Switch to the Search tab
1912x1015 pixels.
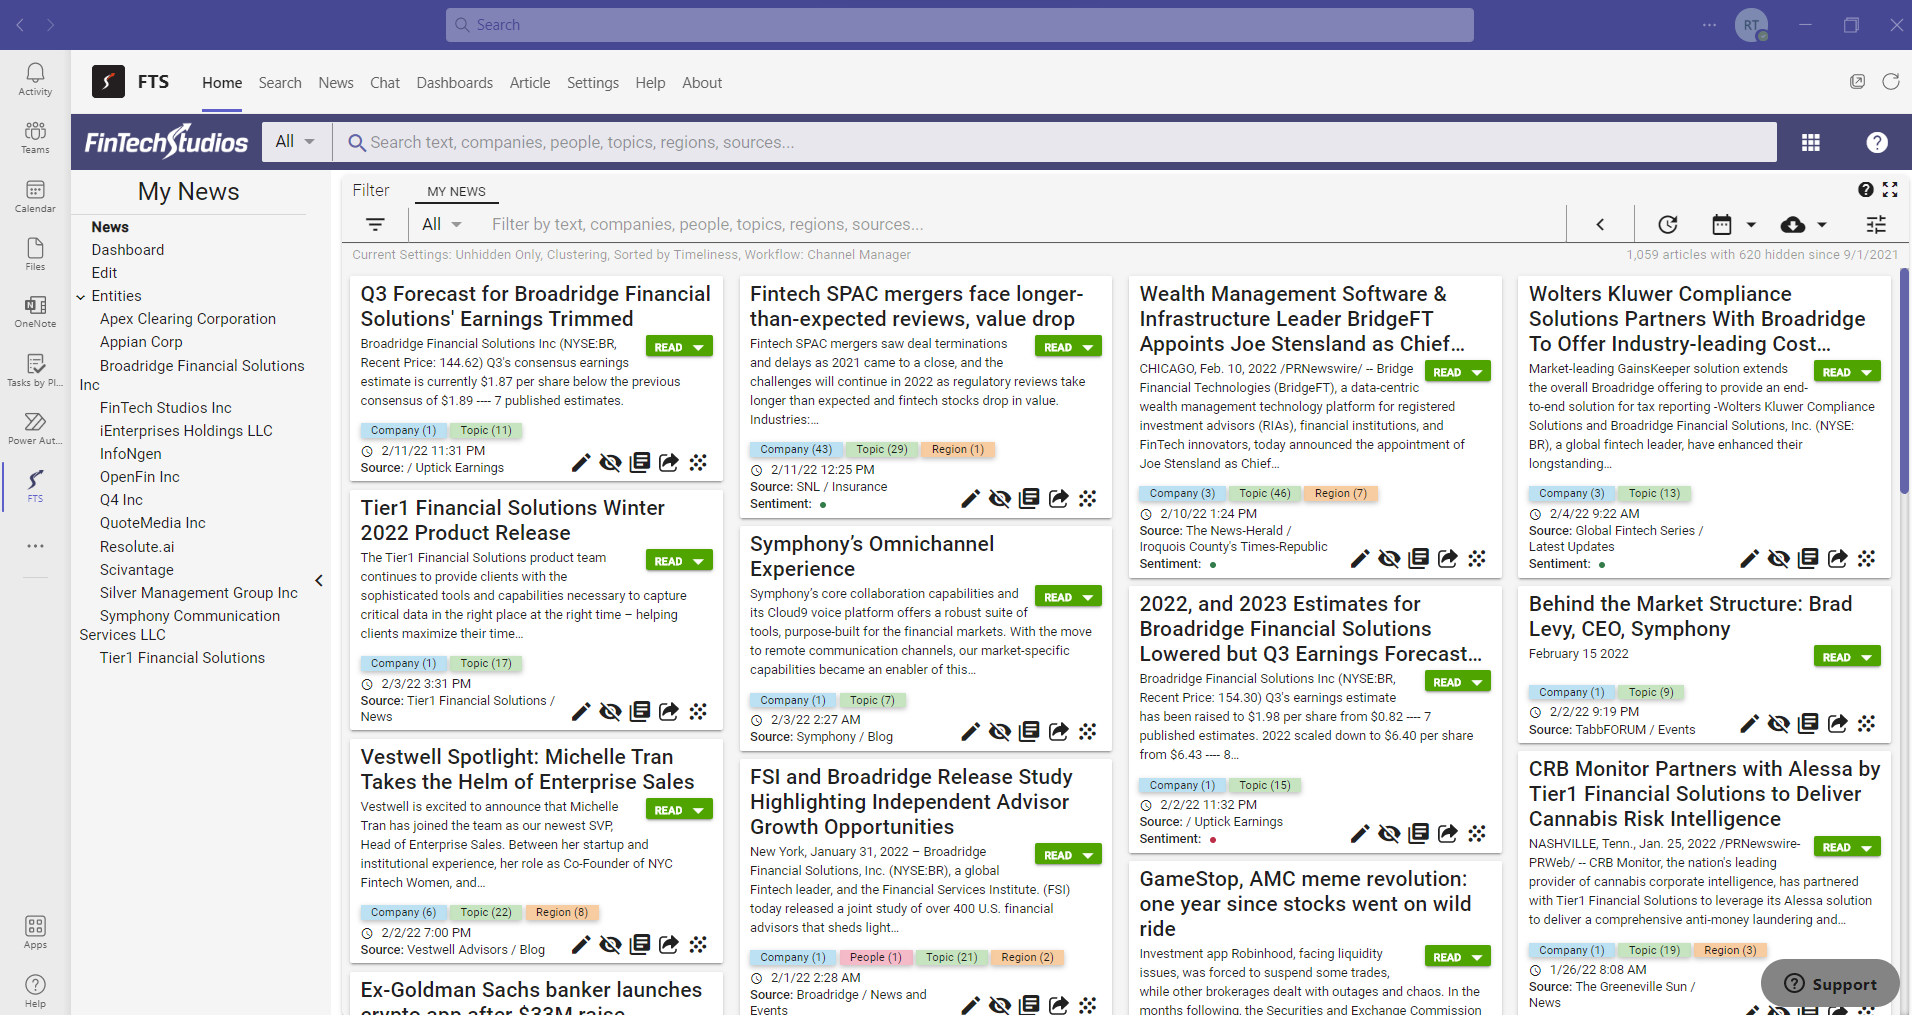click(280, 83)
